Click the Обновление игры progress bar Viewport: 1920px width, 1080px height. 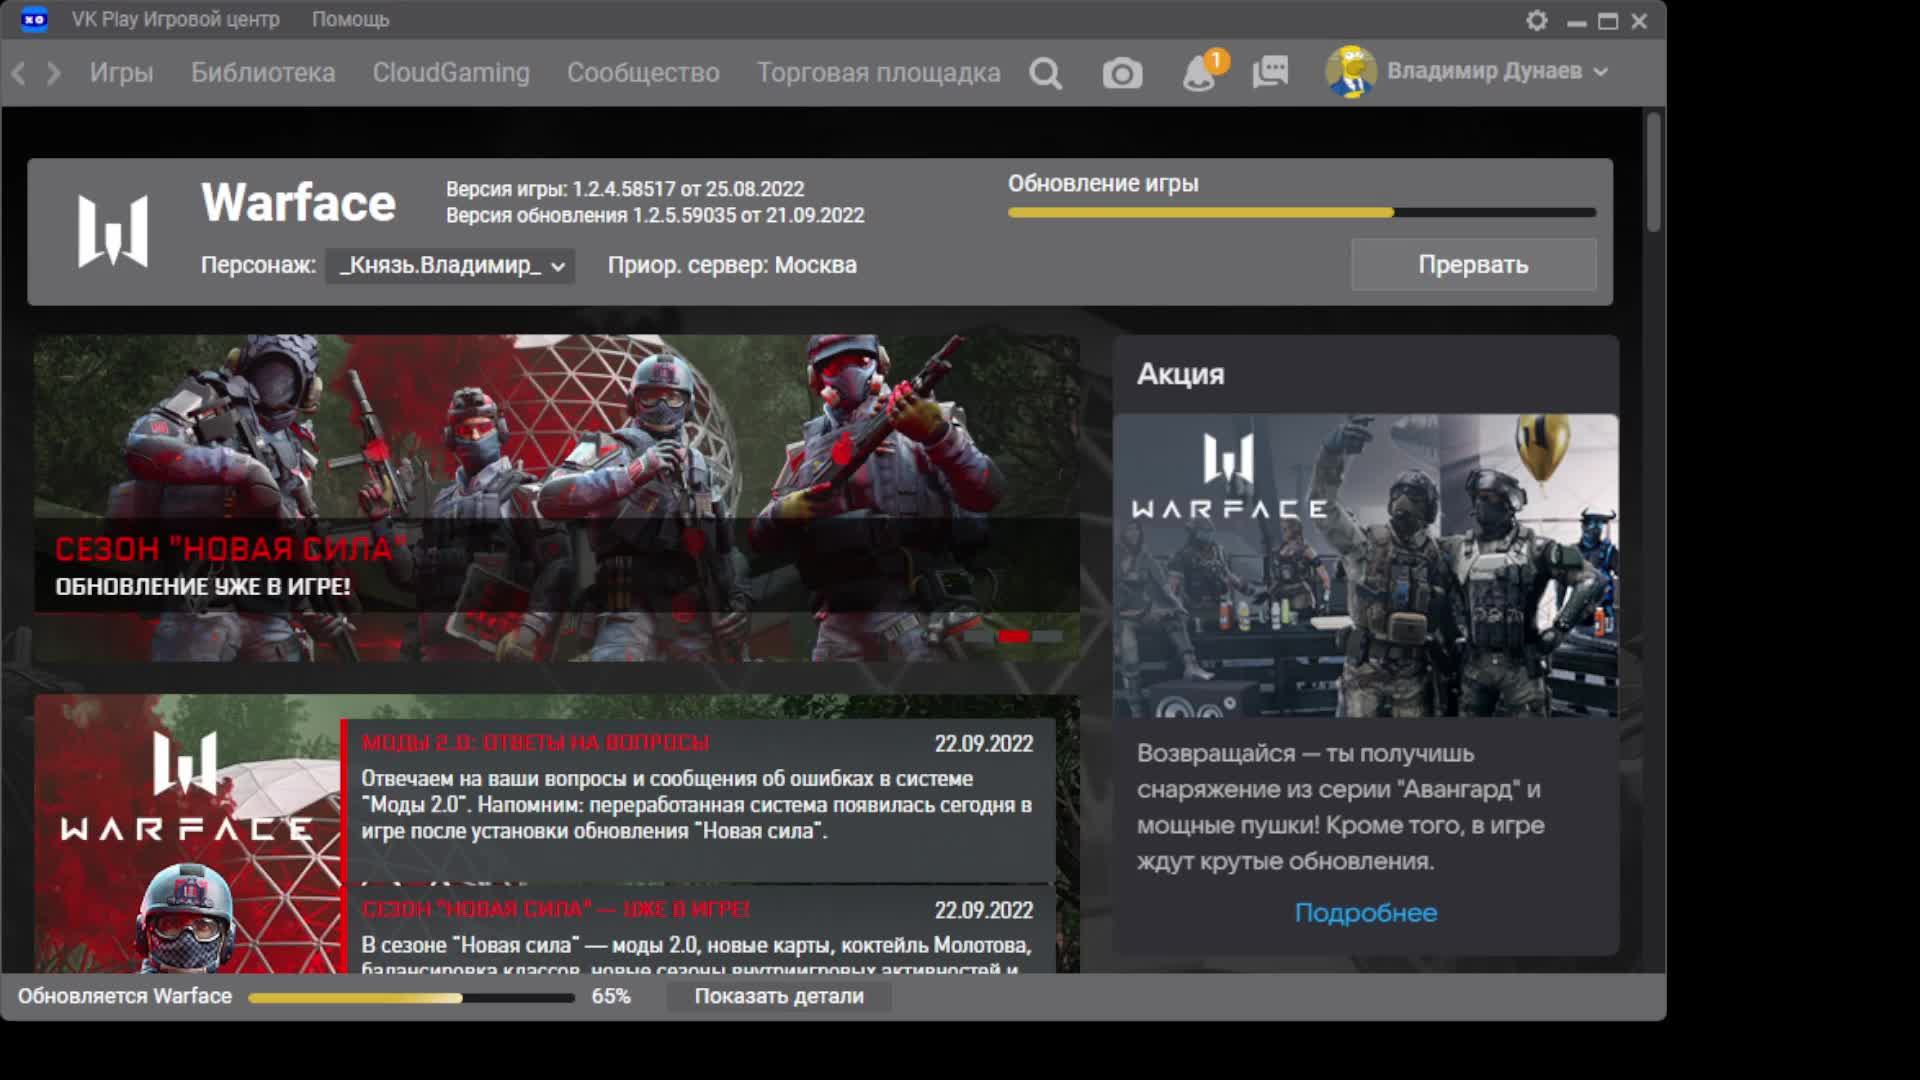pyautogui.click(x=1302, y=212)
